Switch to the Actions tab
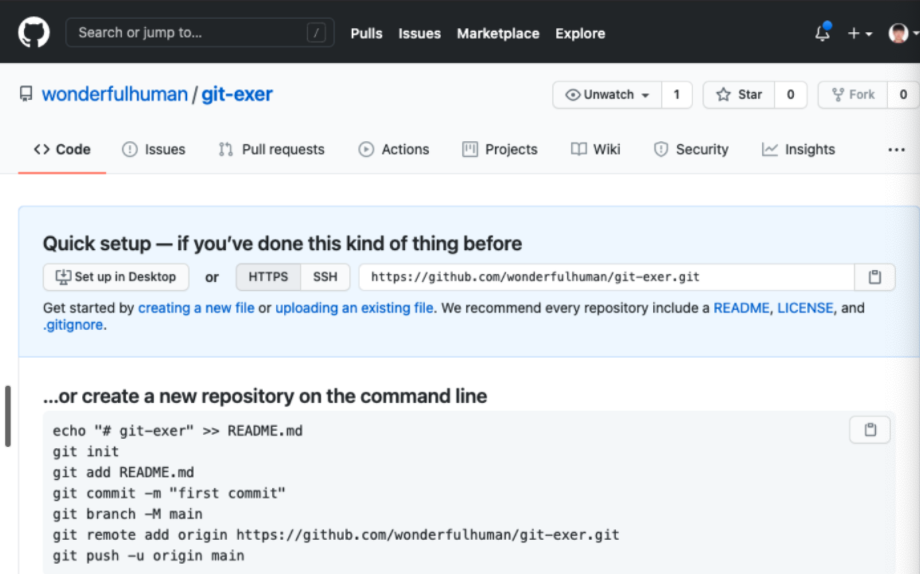 coord(394,150)
